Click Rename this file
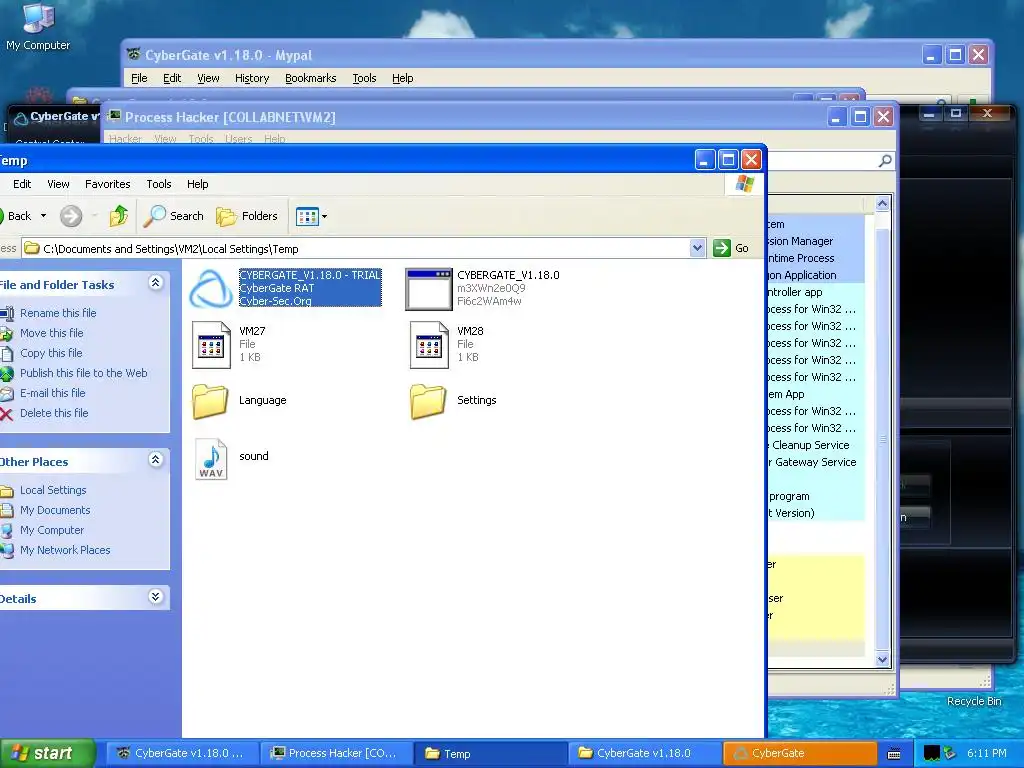The height and width of the screenshot is (768, 1024). pos(58,313)
